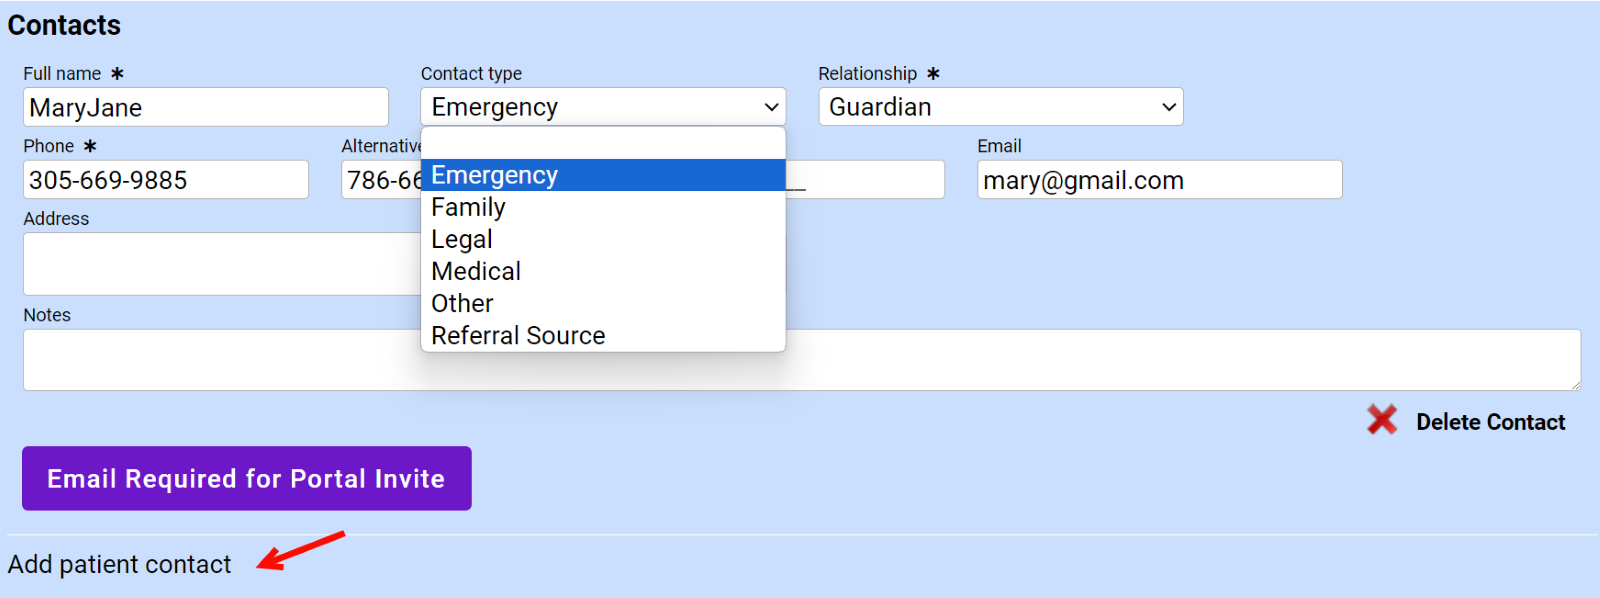The height and width of the screenshot is (598, 1600).
Task: Select Other contact type option
Action: click(602, 303)
